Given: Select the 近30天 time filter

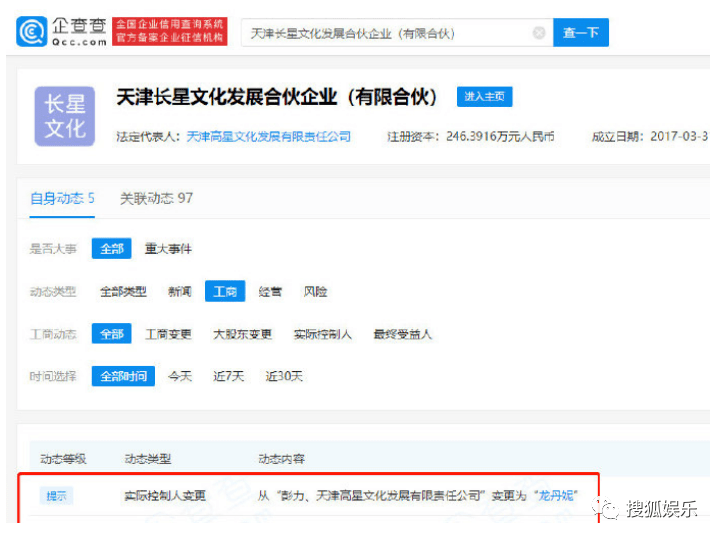Looking at the screenshot, I should [x=284, y=376].
